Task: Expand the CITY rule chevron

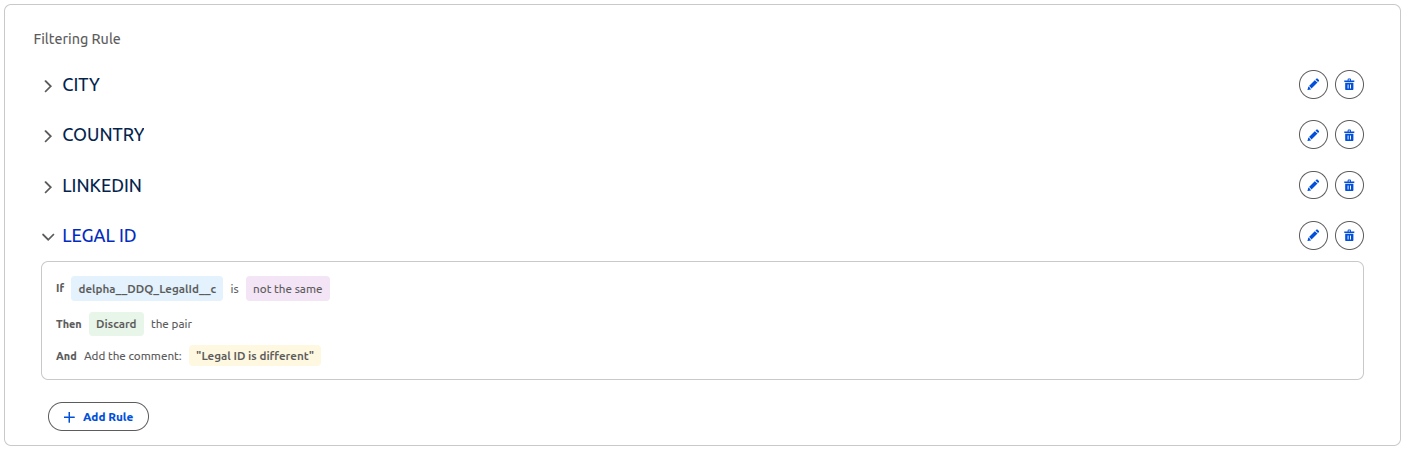Action: tap(48, 86)
